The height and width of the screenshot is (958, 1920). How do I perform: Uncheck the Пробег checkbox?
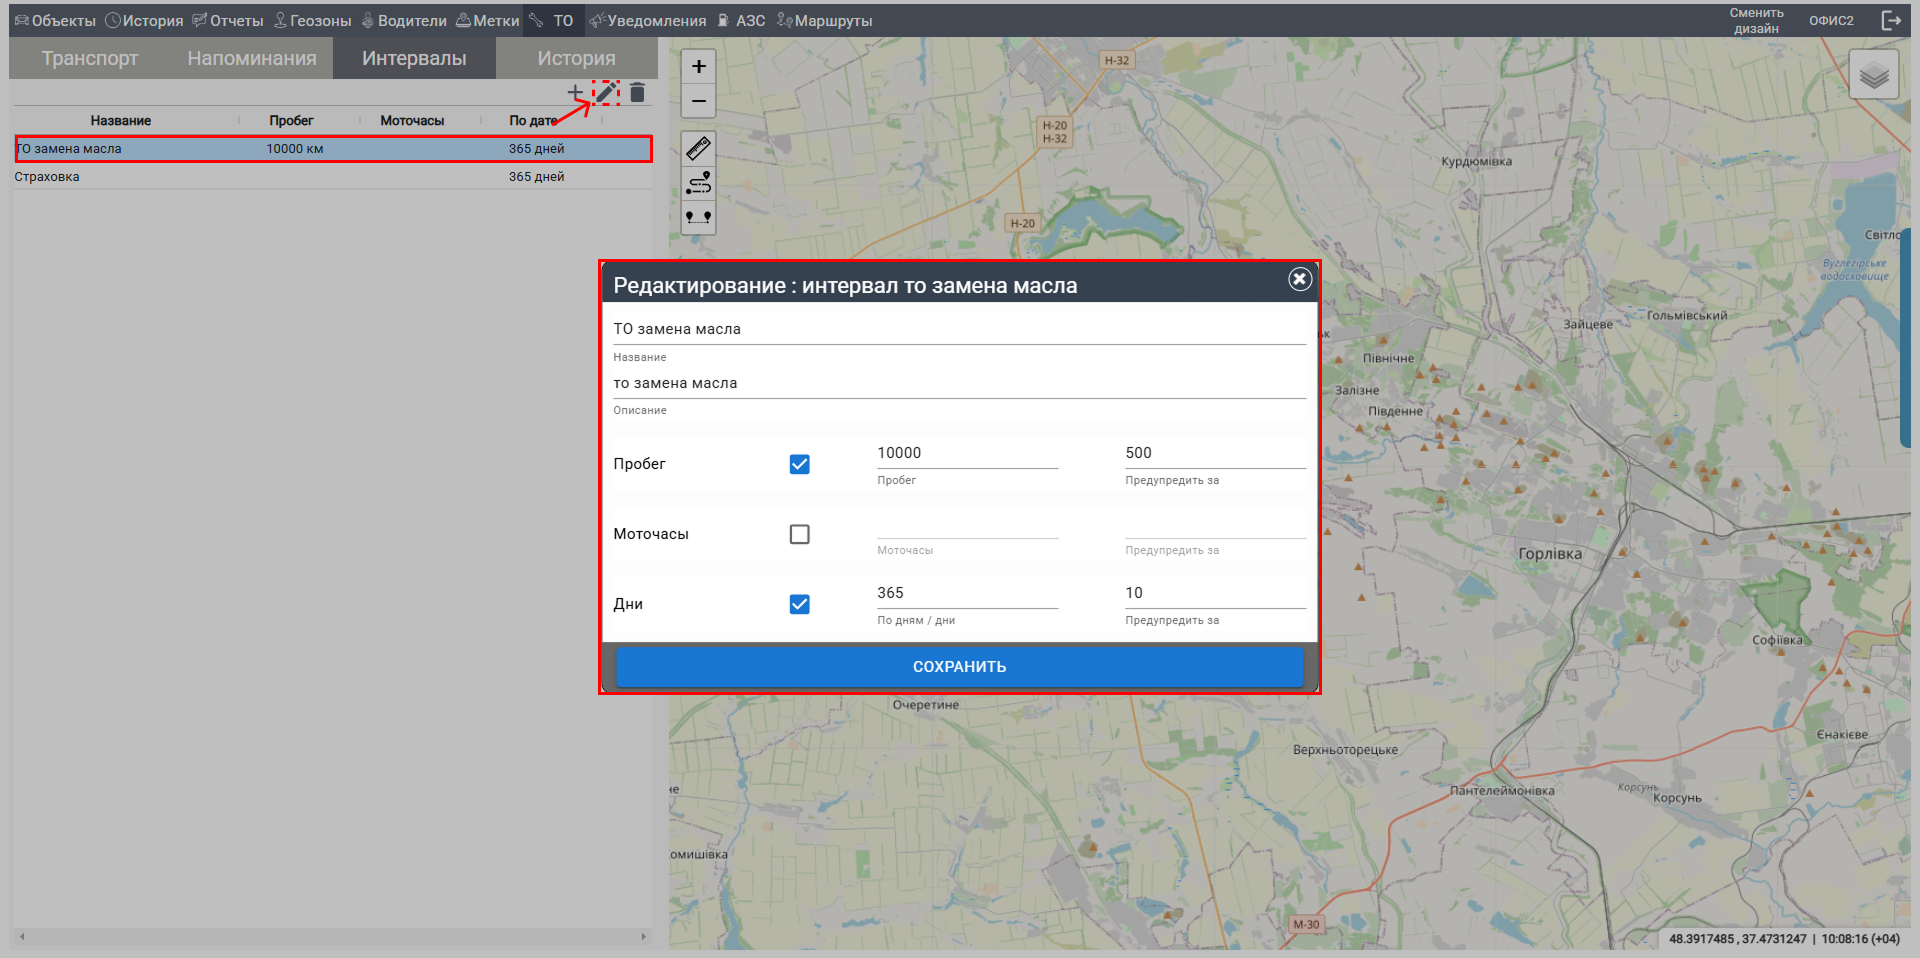pos(799,464)
